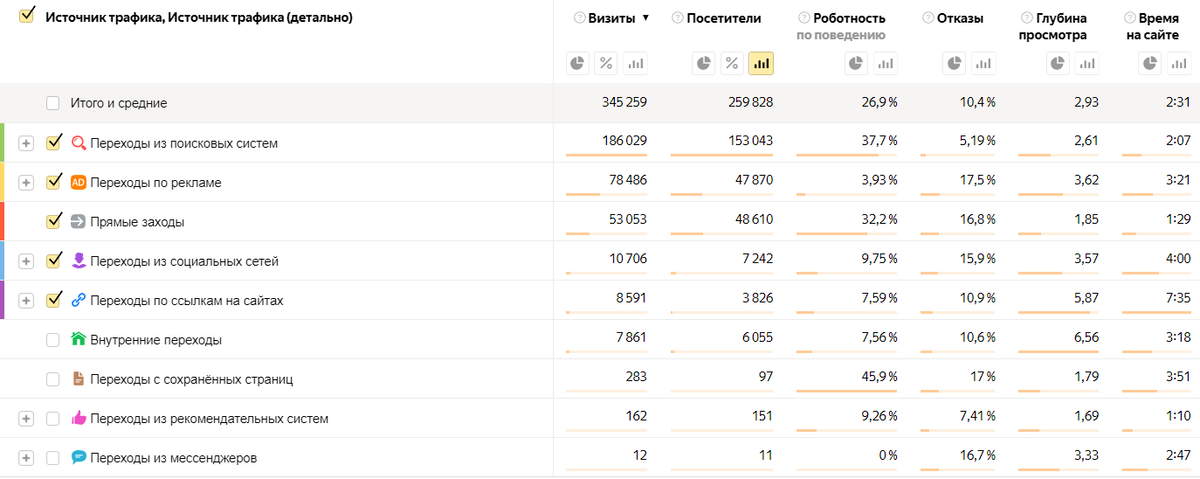Expand the Переходы из поисковых систем row

pos(26,143)
